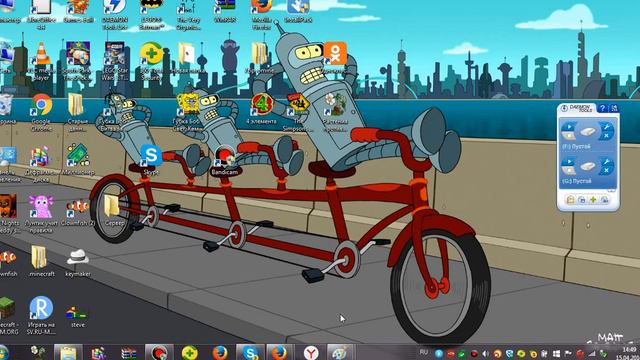
Task: Select the '(F:) Пустой' drive label
Action: pos(576,146)
